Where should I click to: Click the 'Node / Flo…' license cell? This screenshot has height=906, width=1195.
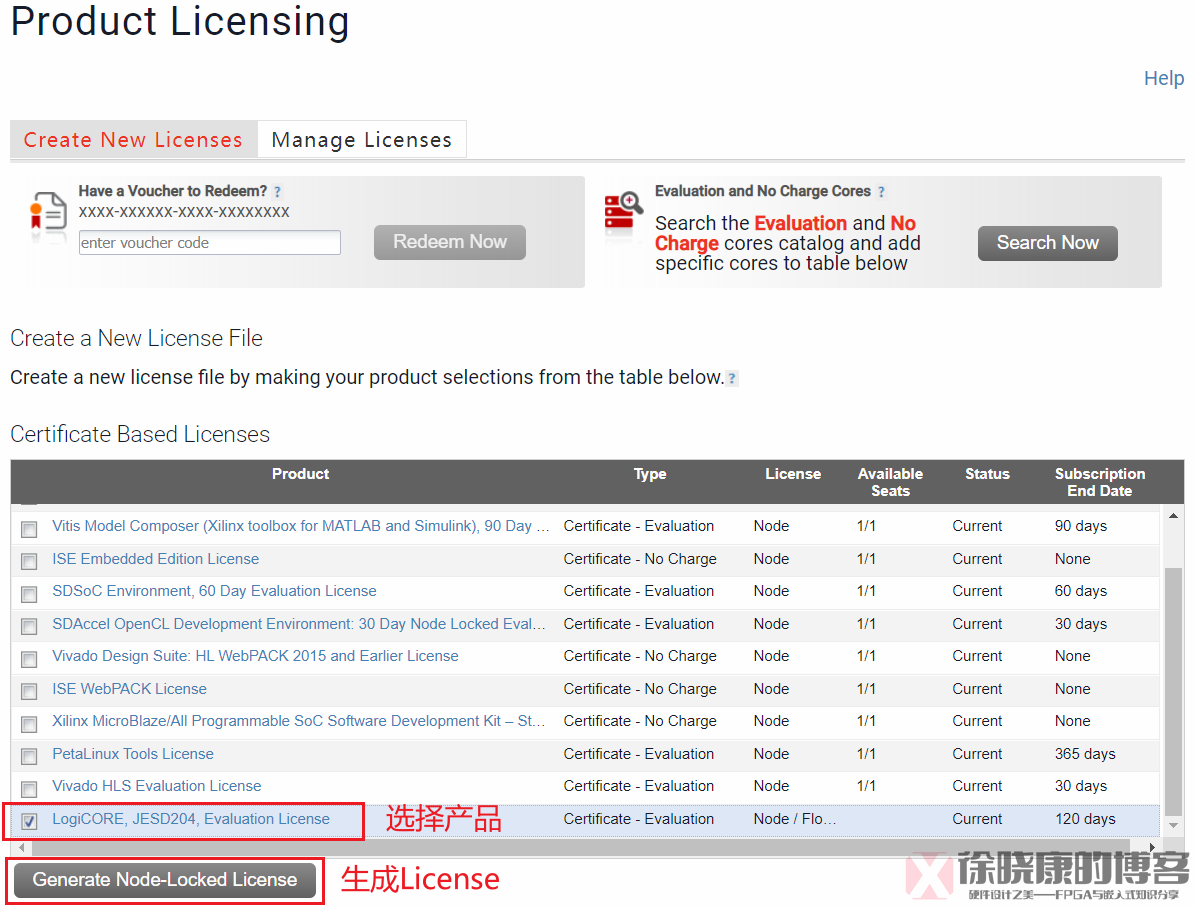pyautogui.click(x=795, y=818)
